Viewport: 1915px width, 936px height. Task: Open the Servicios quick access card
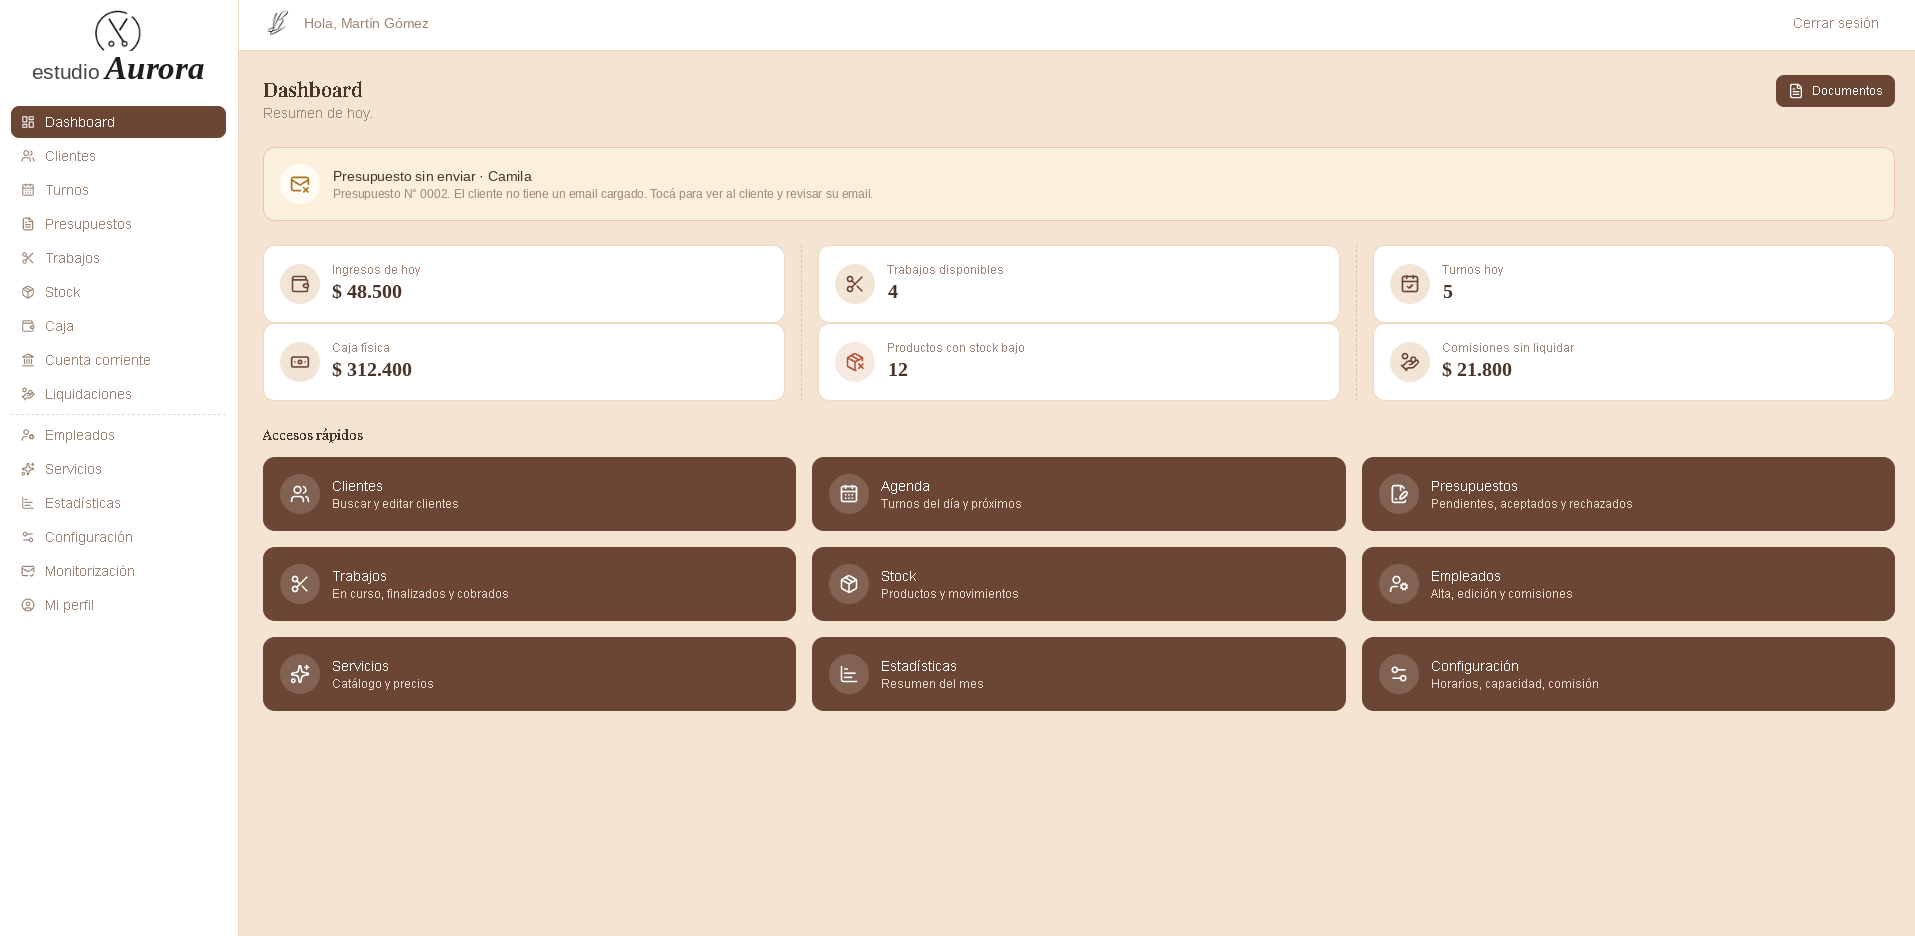click(x=529, y=674)
